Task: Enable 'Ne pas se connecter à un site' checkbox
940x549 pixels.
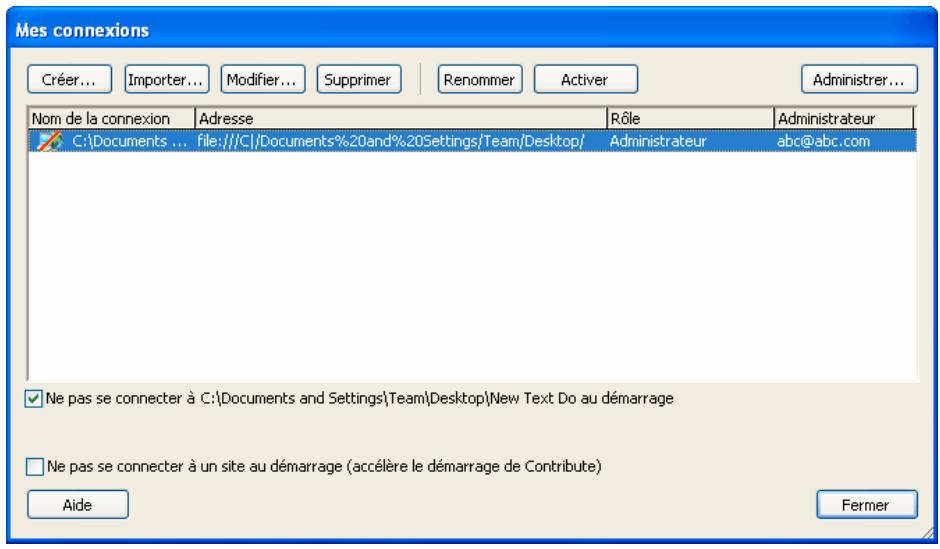Action: 35,467
